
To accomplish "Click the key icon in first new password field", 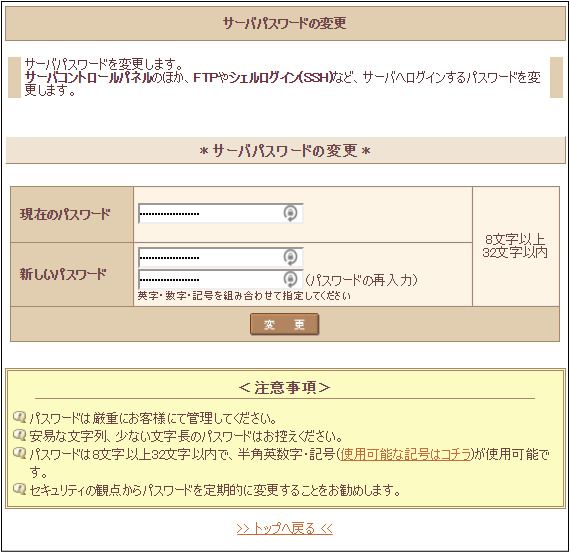I will (290, 257).
